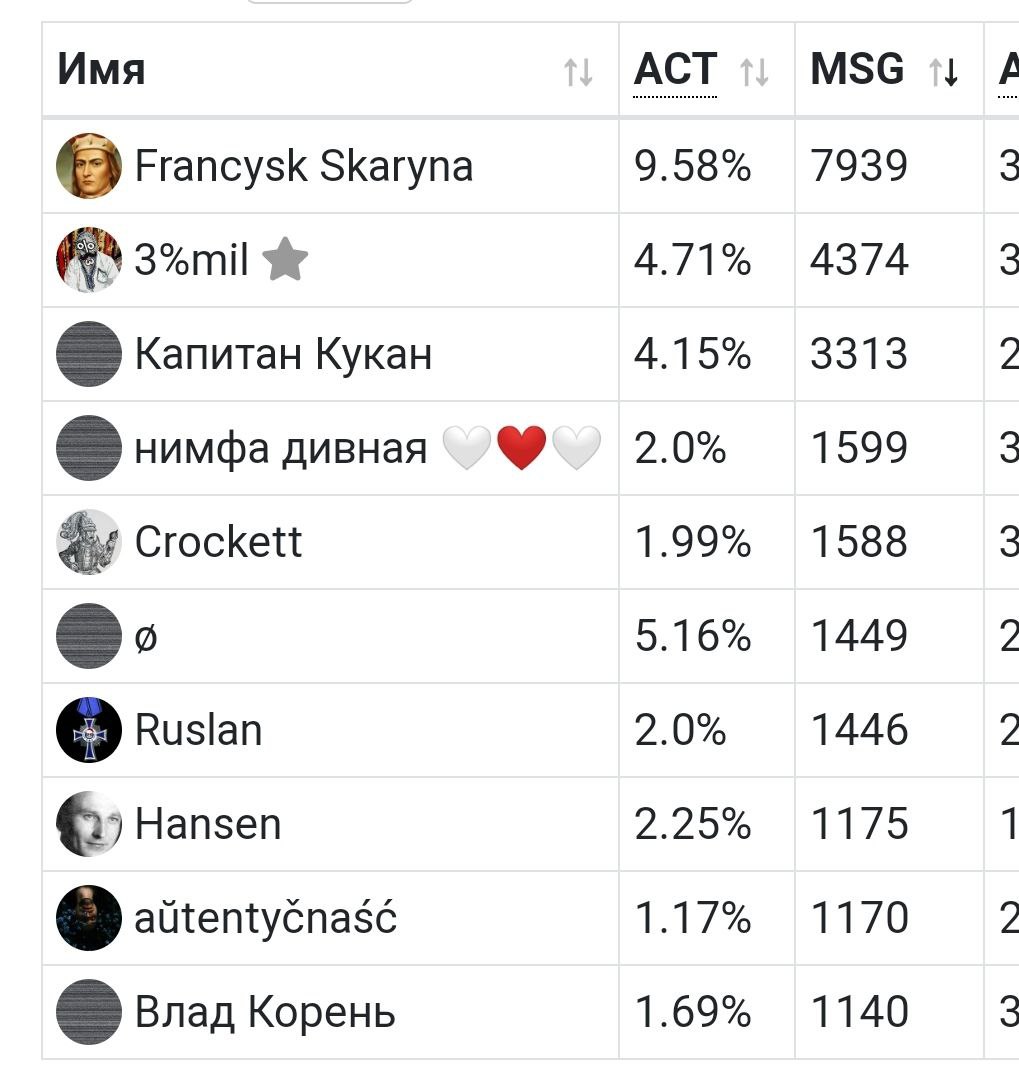
Task: Open the 3%mil avatar picture
Action: point(89,260)
